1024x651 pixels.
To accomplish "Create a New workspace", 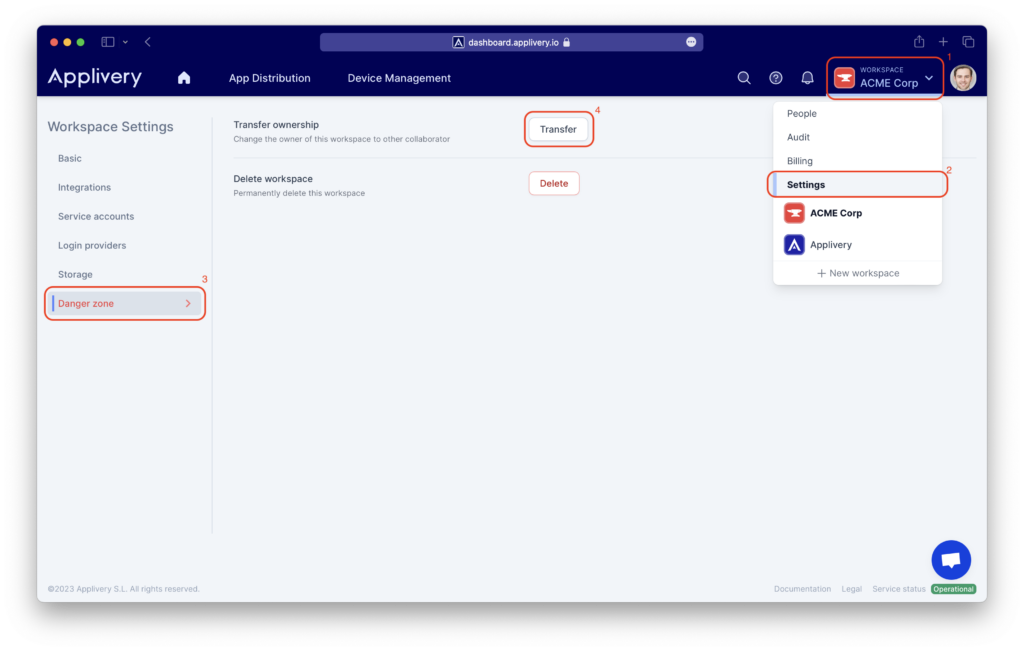I will (857, 273).
